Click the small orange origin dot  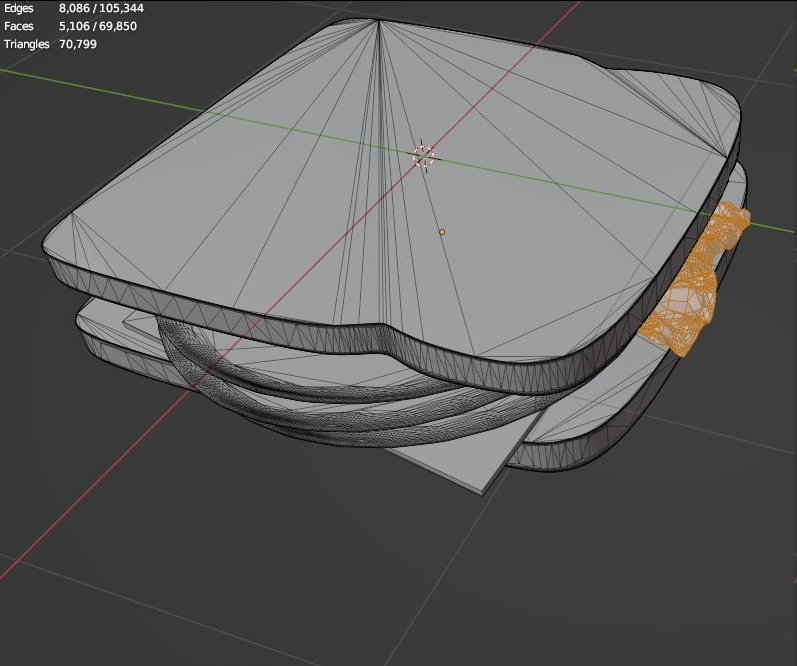point(442,232)
